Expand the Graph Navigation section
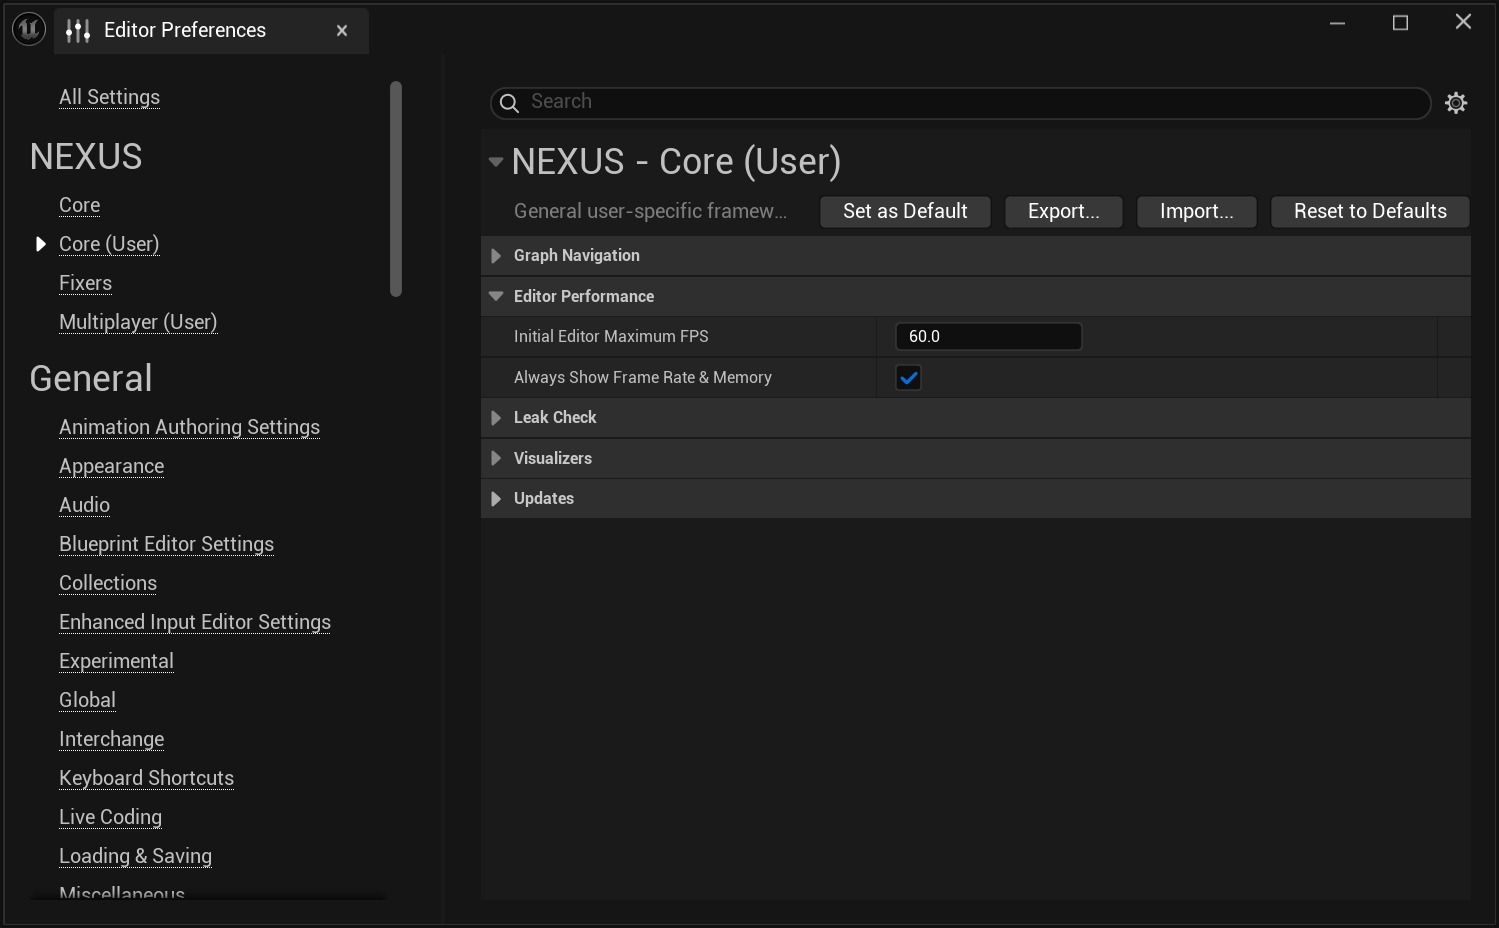Image resolution: width=1499 pixels, height=928 pixels. pyautogui.click(x=496, y=255)
